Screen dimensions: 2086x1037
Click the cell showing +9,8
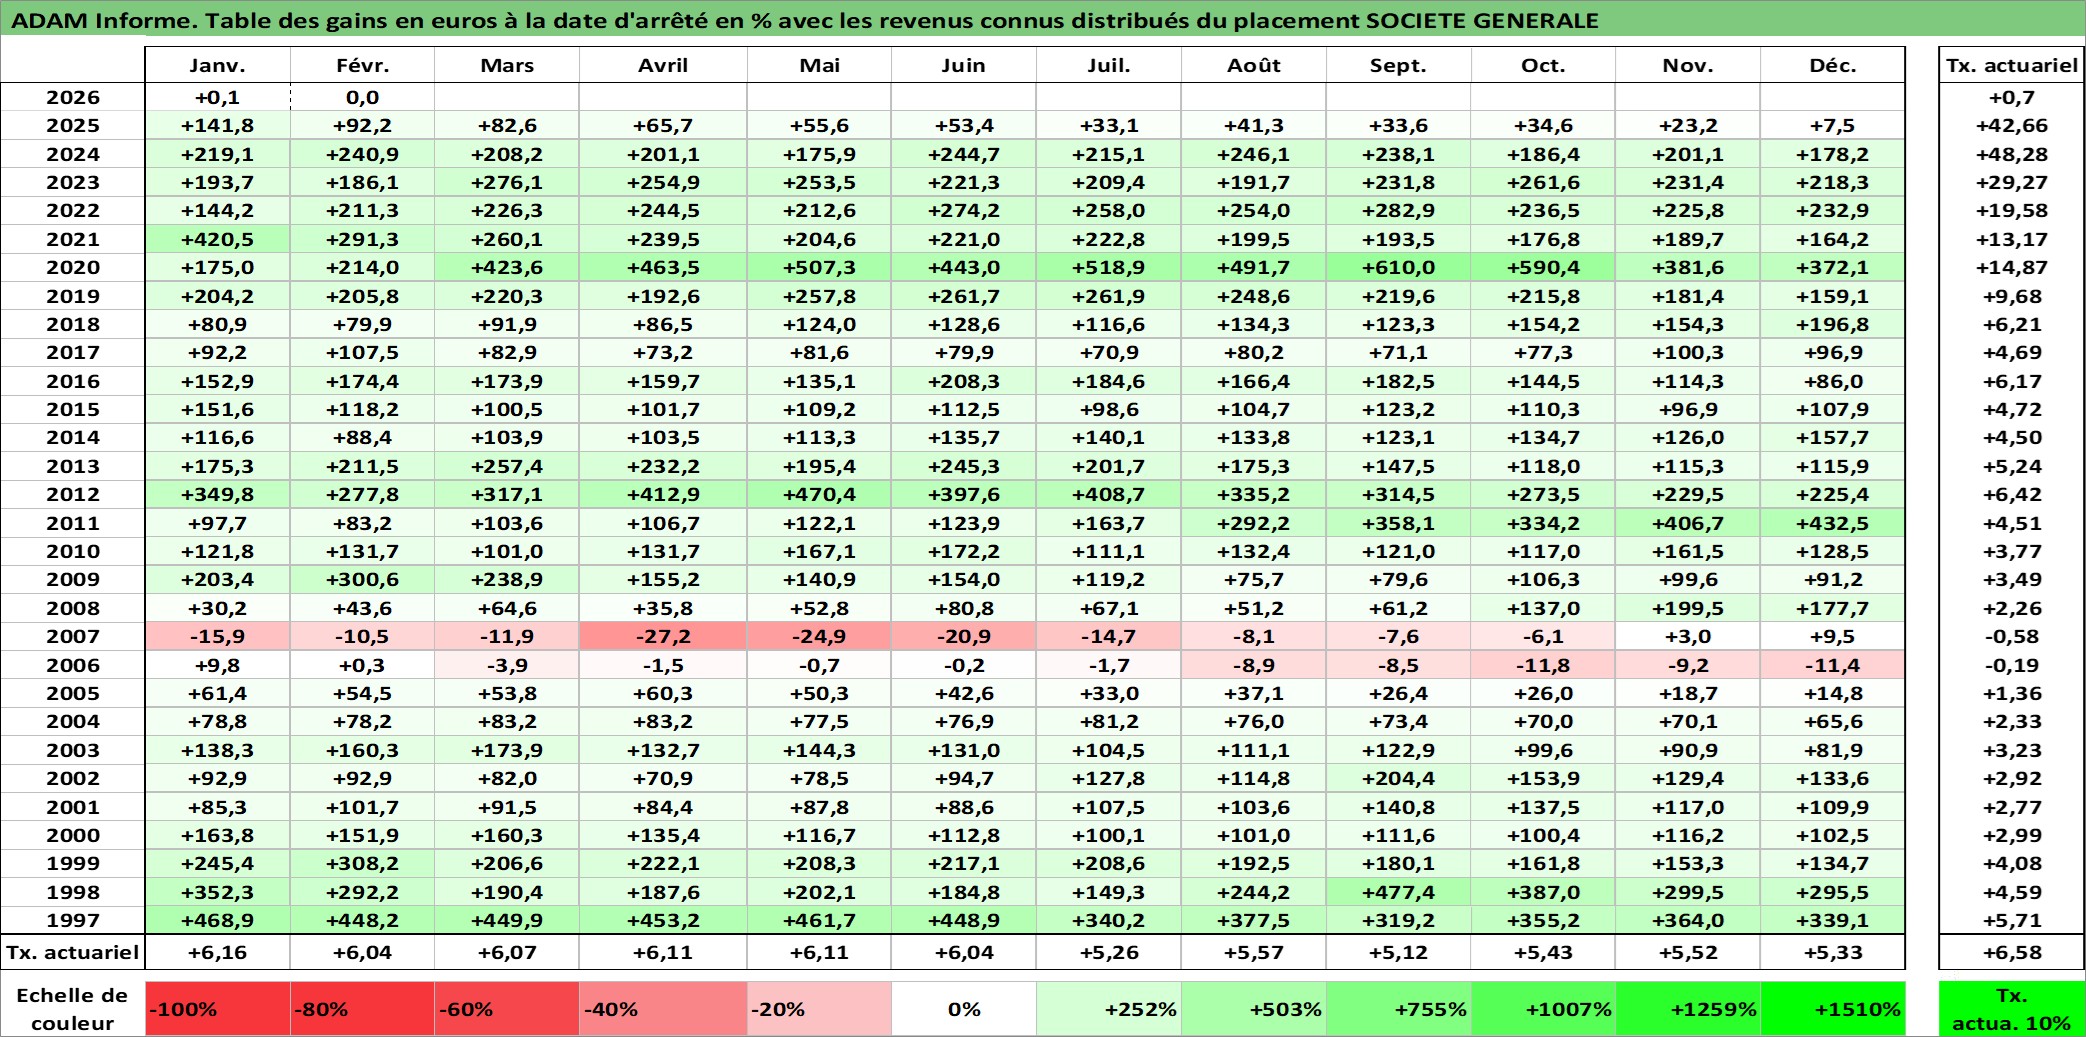coord(218,665)
